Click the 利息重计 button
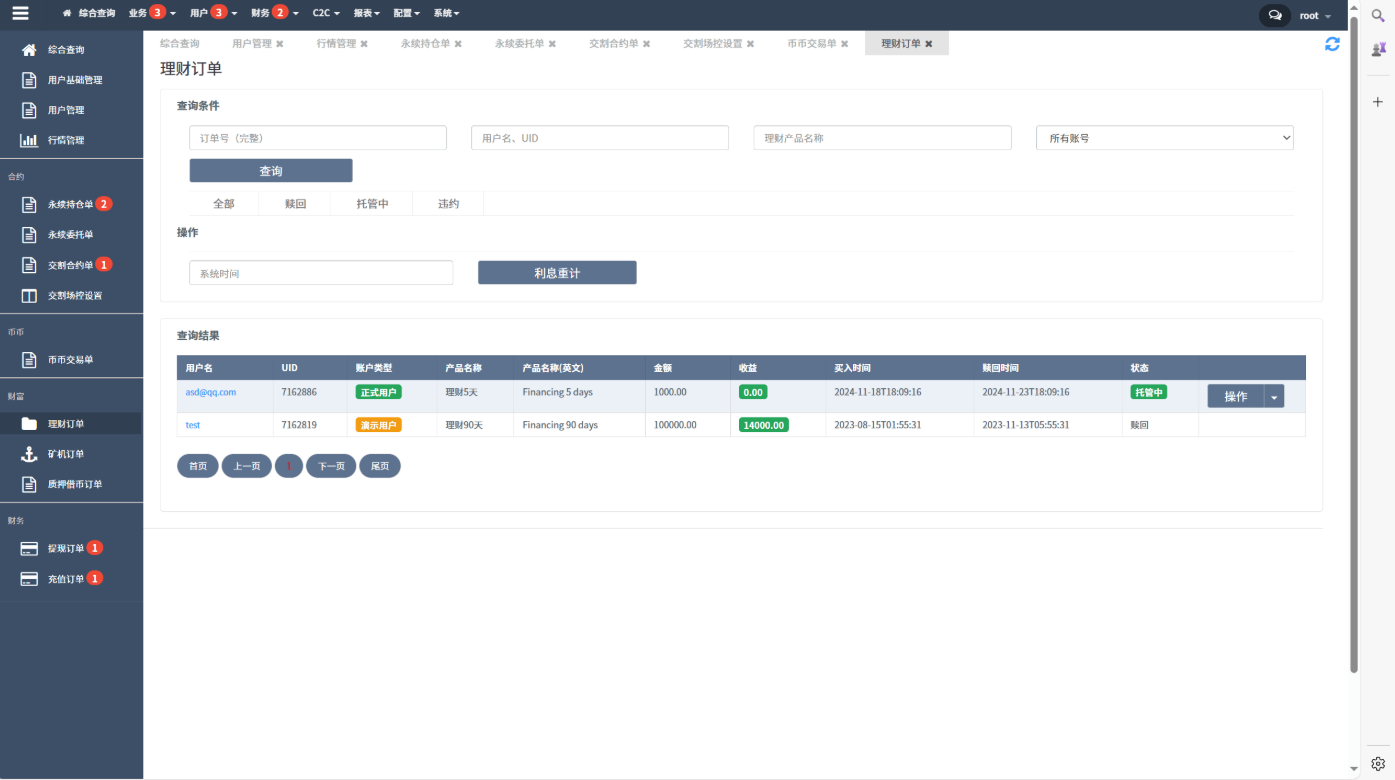This screenshot has height=780, width=1395. tap(557, 273)
